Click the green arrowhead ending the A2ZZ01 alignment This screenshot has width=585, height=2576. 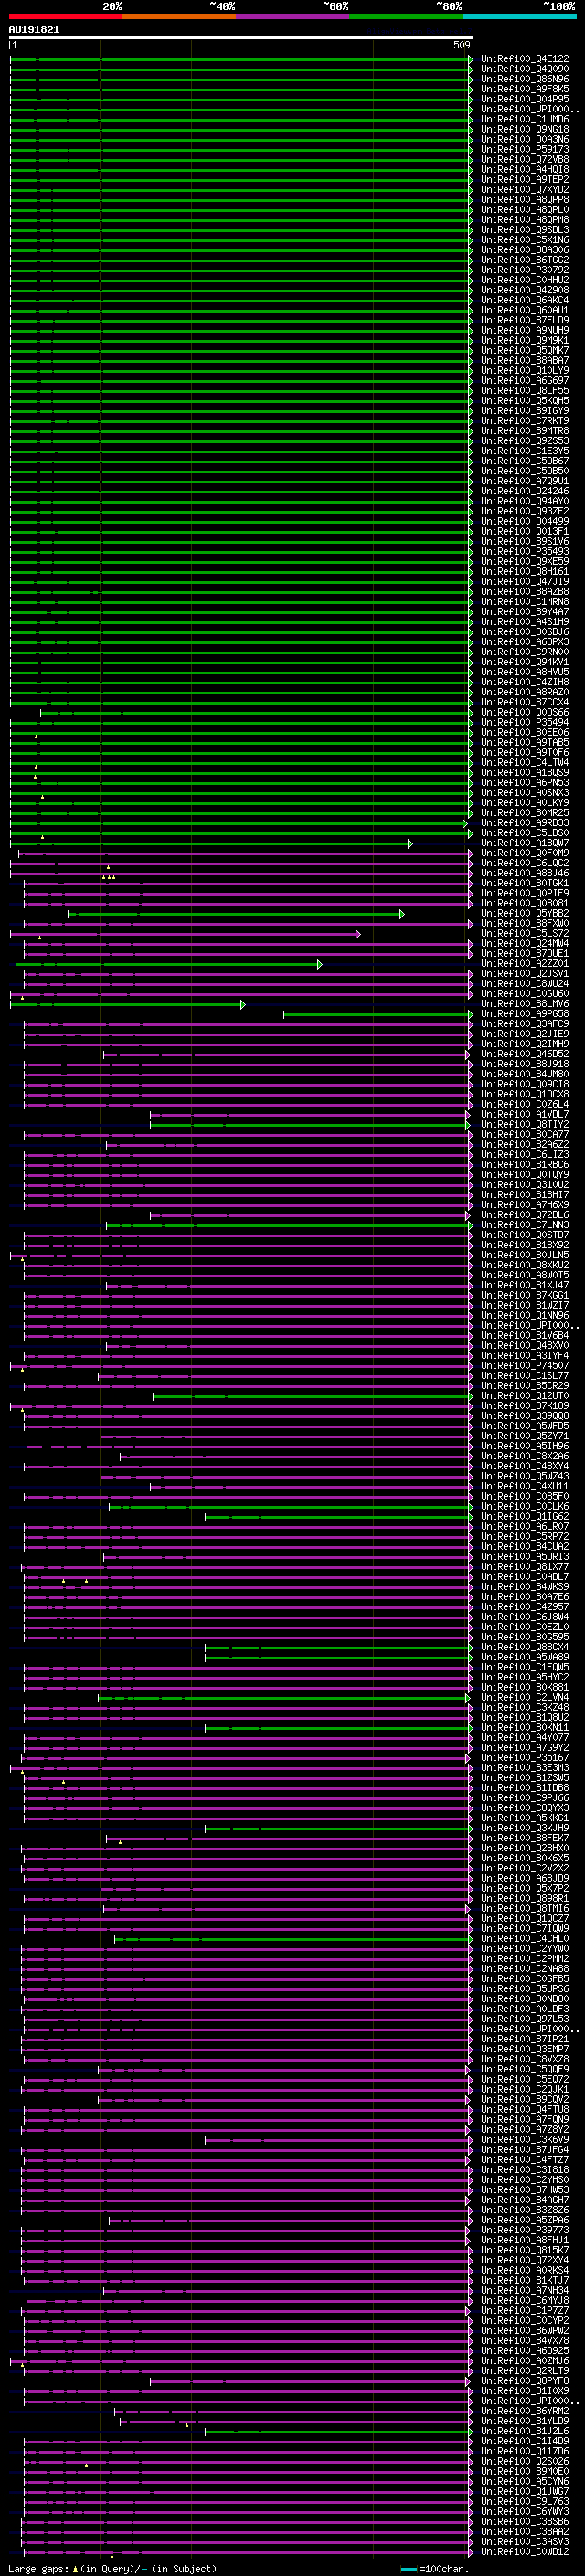pos(320,964)
